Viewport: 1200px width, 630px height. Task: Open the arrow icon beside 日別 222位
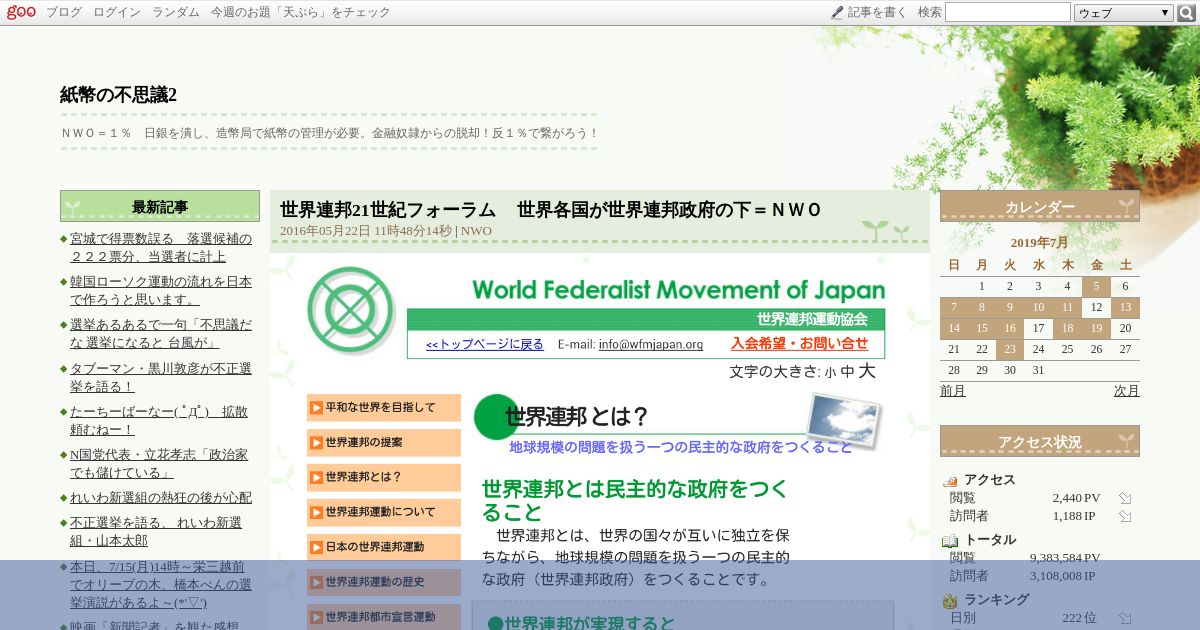tap(1125, 618)
